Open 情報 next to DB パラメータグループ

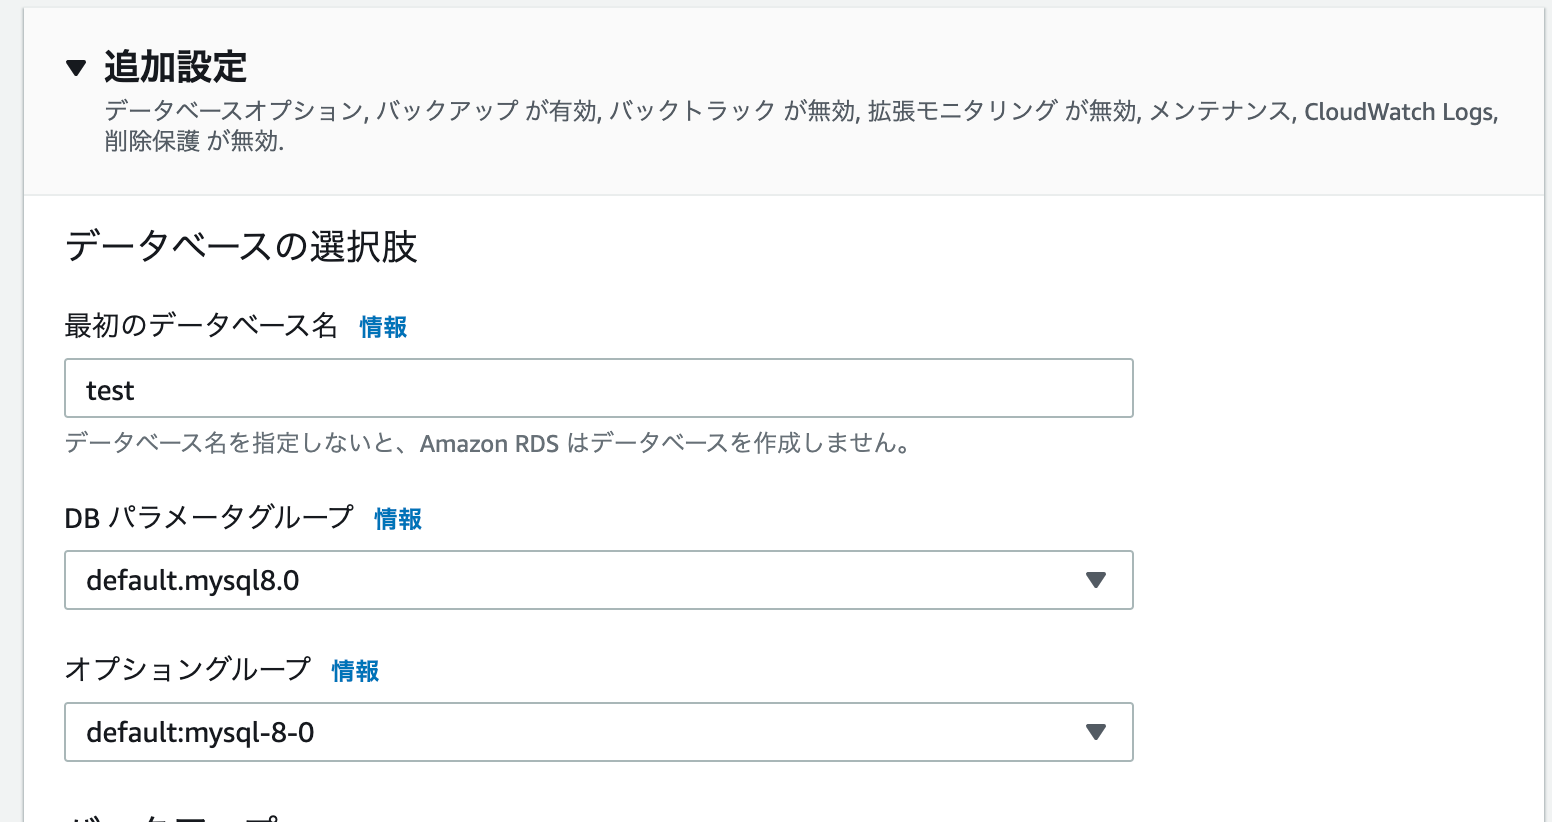[x=397, y=520]
